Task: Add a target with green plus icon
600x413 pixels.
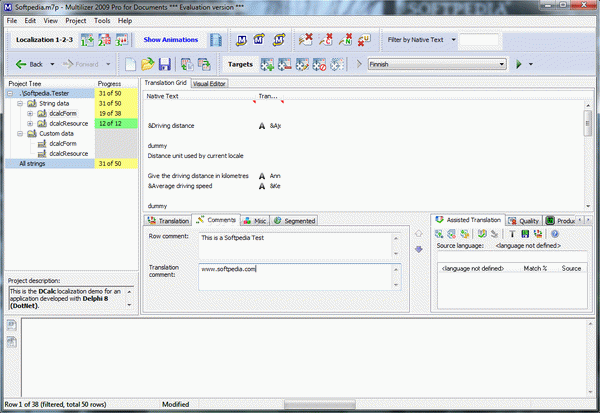Action: tap(267, 64)
